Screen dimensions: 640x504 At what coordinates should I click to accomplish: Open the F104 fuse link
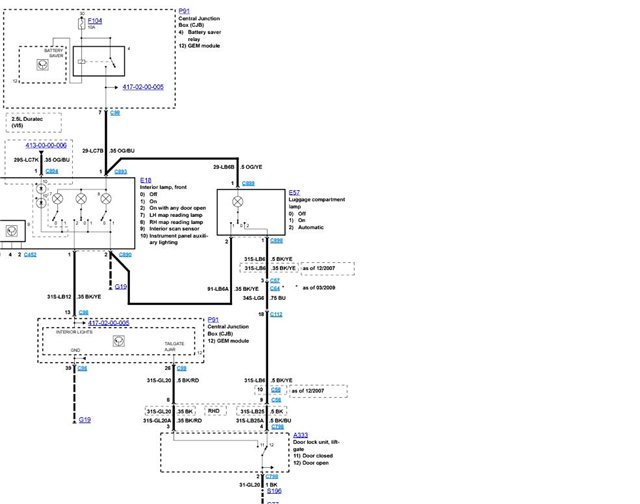pyautogui.click(x=95, y=20)
